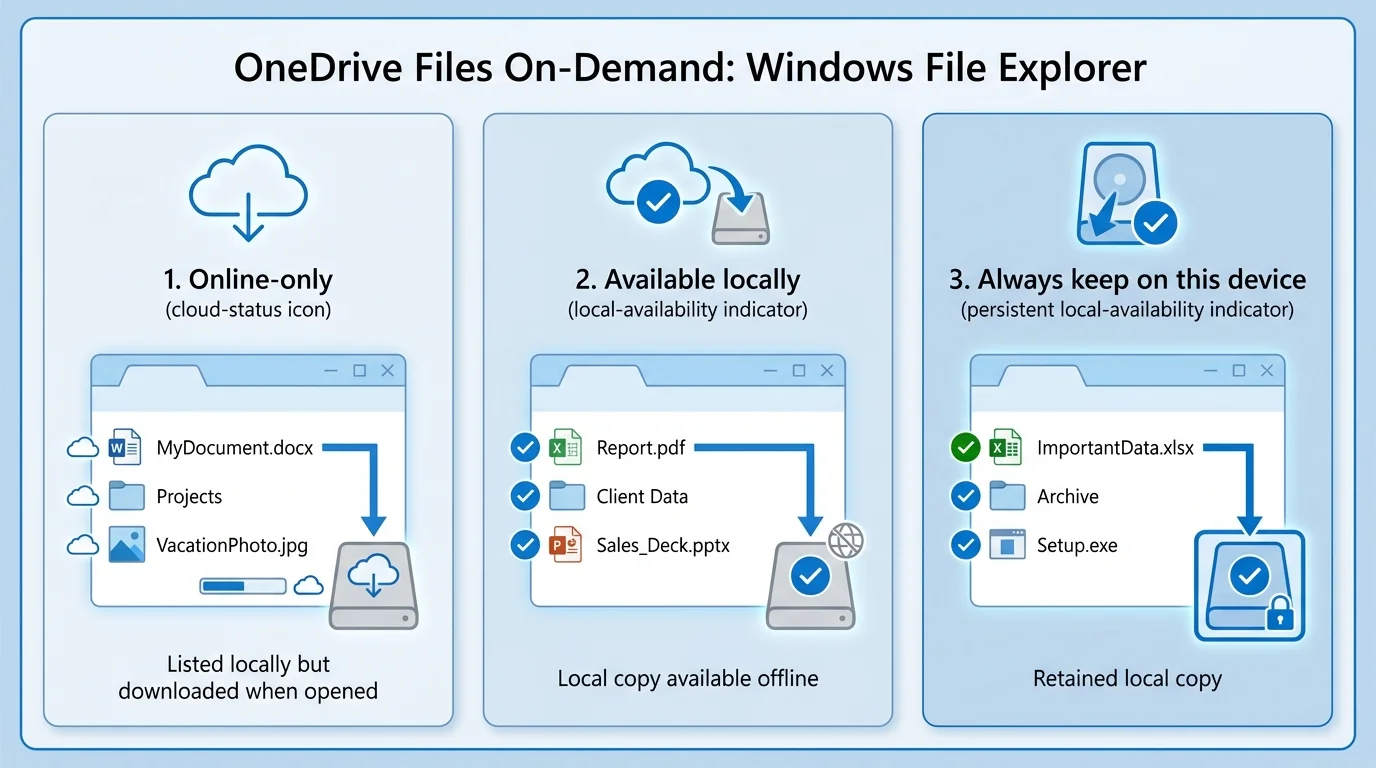
Task: Click the blue checkmark beside Sales_Deck.pptx
Action: click(525, 545)
